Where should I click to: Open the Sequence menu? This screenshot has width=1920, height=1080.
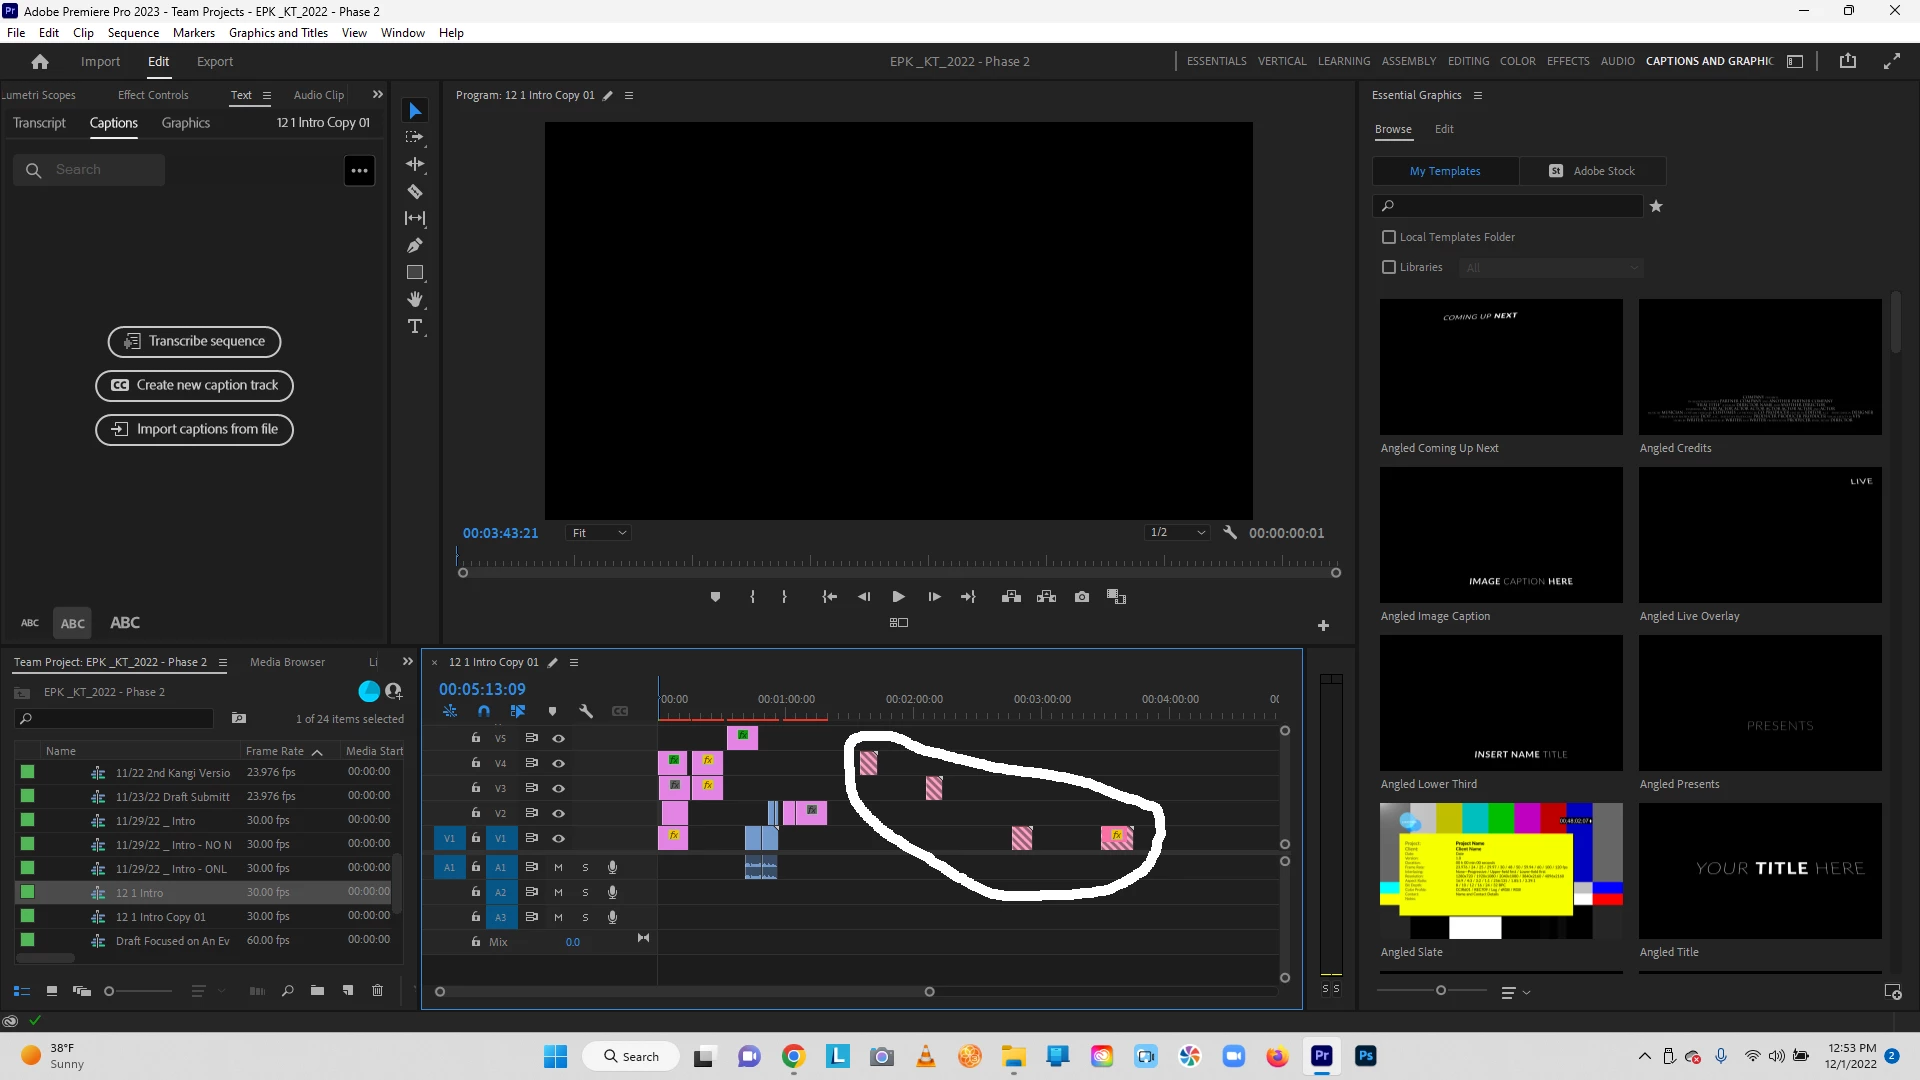tap(133, 33)
